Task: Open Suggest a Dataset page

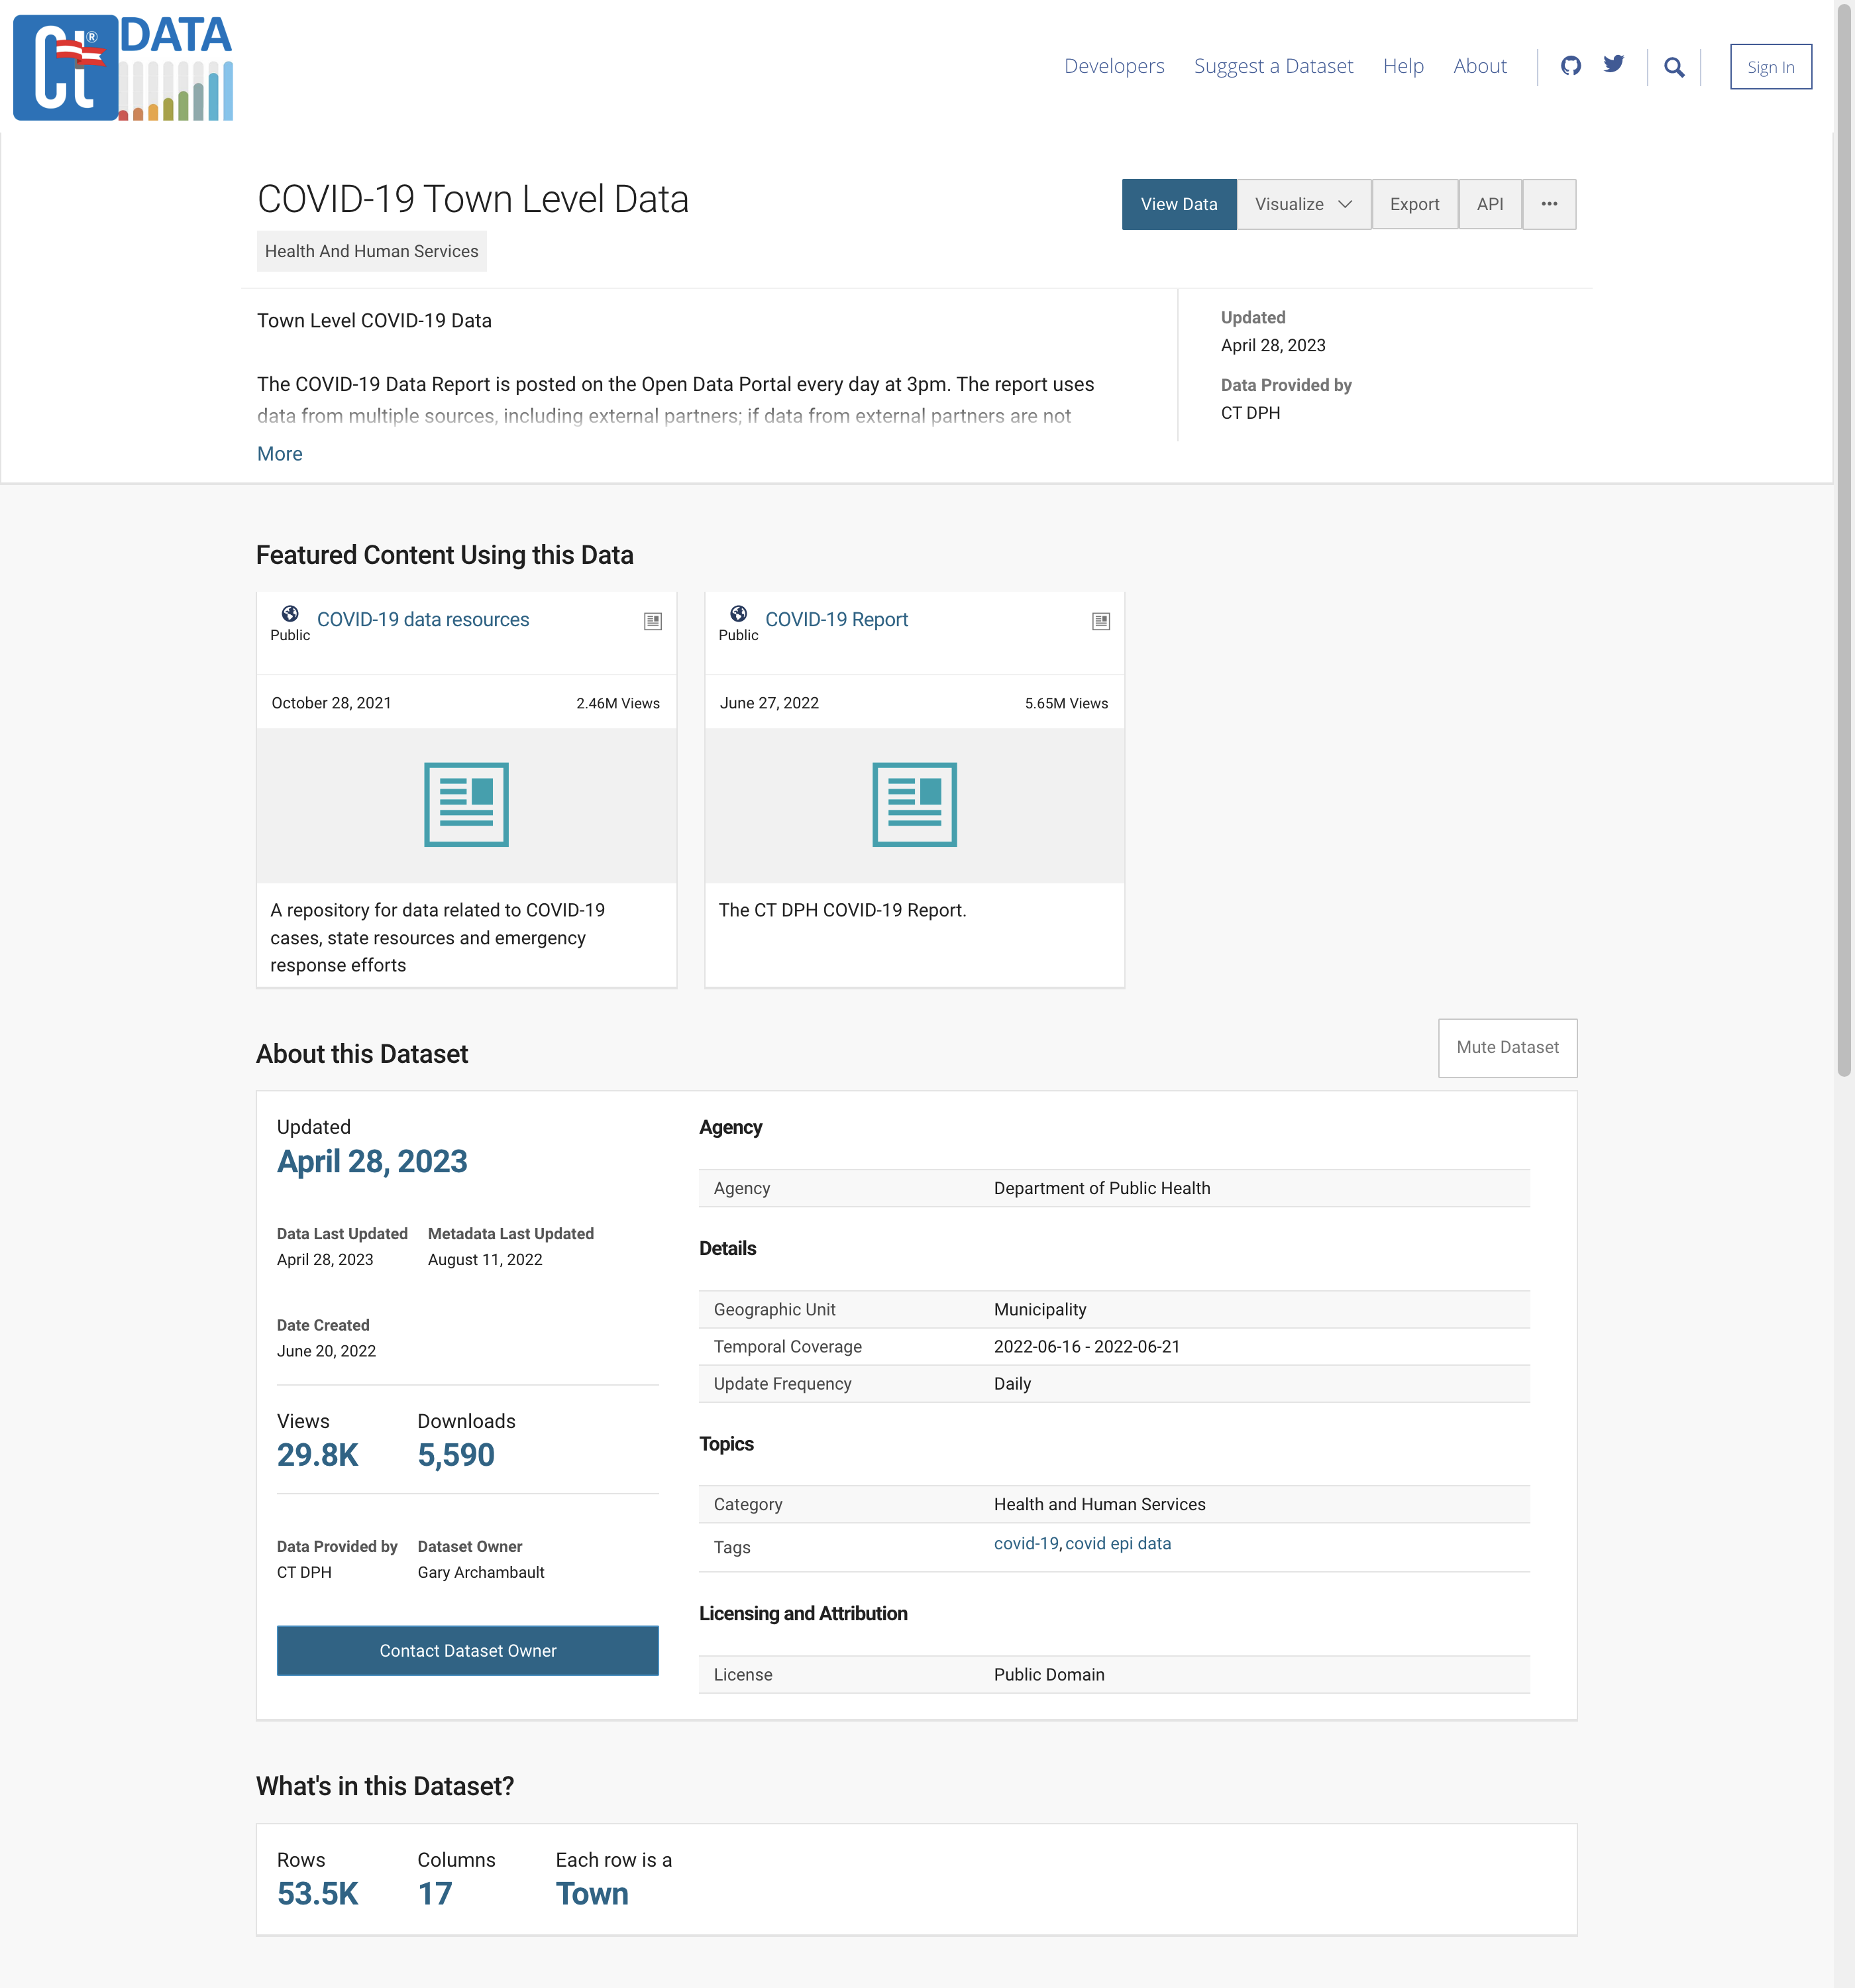Action: [x=1273, y=66]
